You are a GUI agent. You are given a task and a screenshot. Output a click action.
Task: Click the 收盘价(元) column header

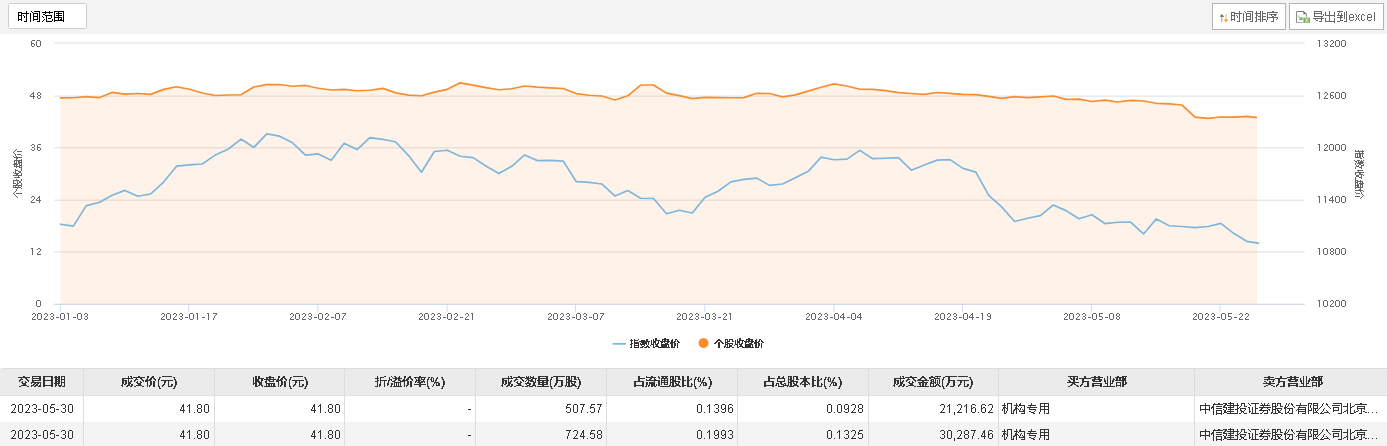tap(279, 382)
